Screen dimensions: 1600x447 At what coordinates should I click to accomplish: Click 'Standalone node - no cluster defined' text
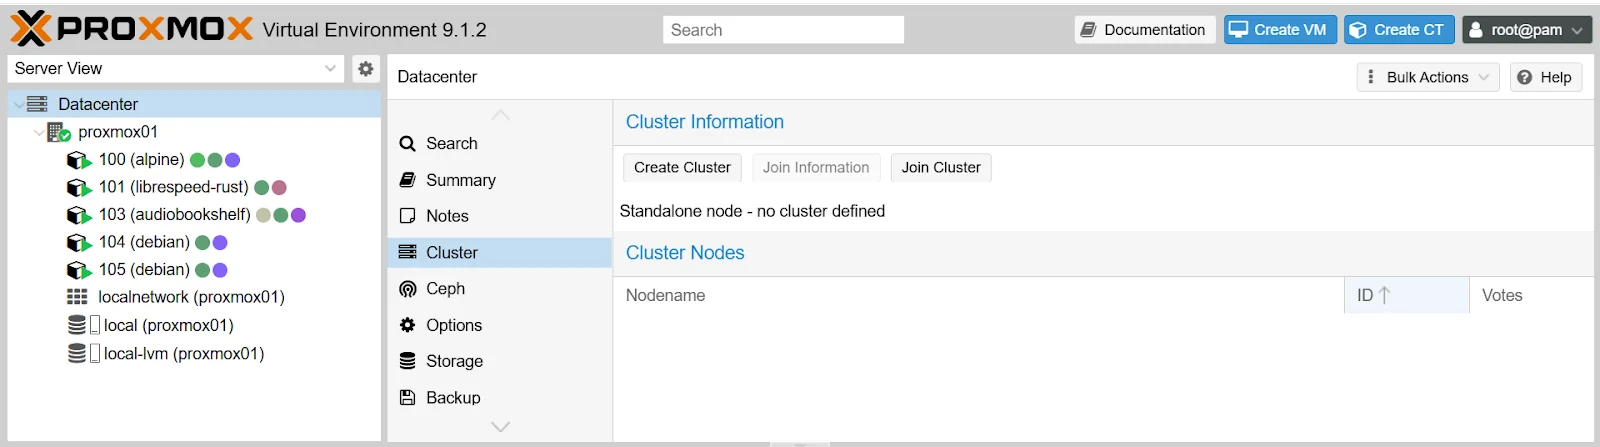tap(752, 211)
